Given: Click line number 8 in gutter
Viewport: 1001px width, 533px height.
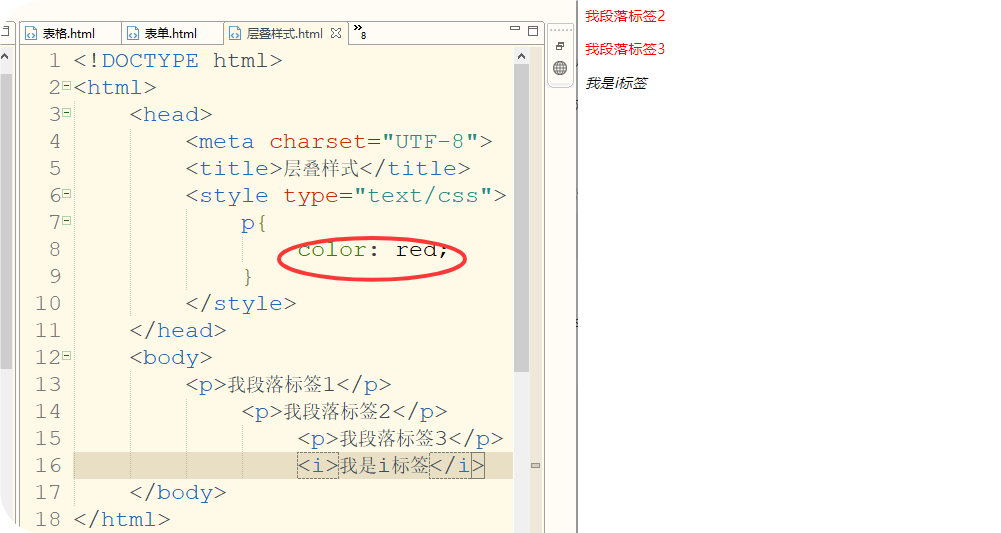Looking at the screenshot, I should (x=55, y=250).
